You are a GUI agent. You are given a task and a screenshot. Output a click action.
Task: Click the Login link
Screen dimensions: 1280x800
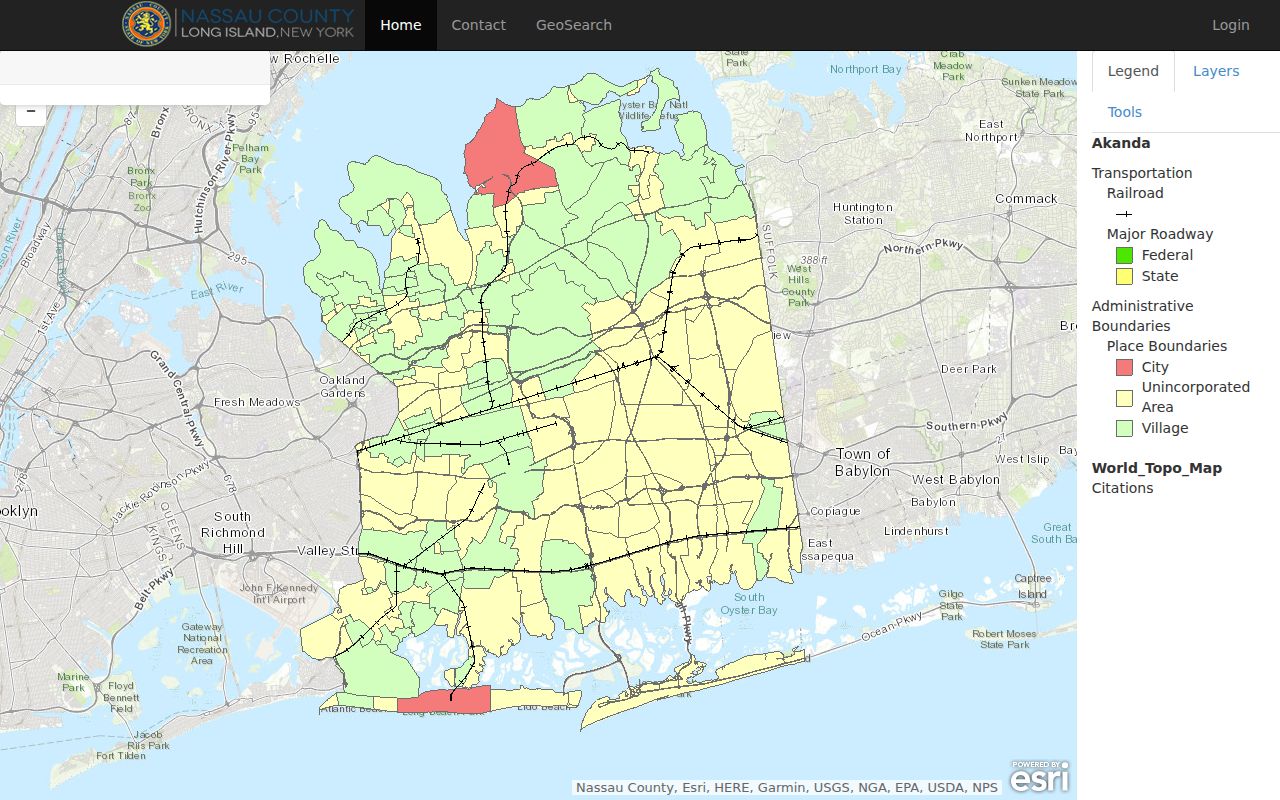pos(1231,25)
